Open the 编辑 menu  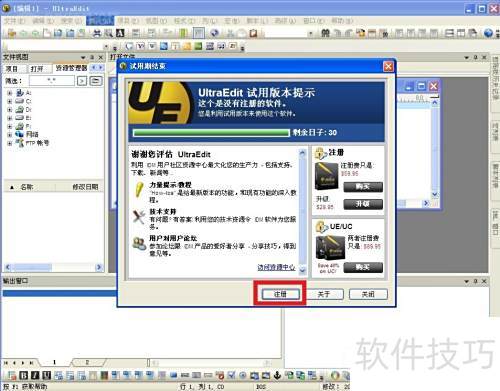click(43, 21)
